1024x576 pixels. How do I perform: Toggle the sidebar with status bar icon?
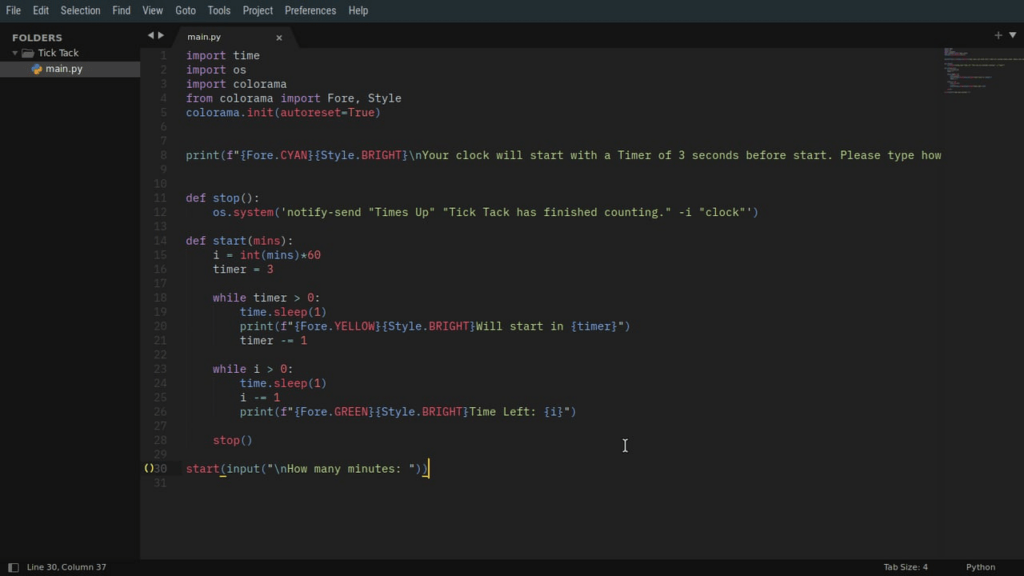tap(13, 567)
